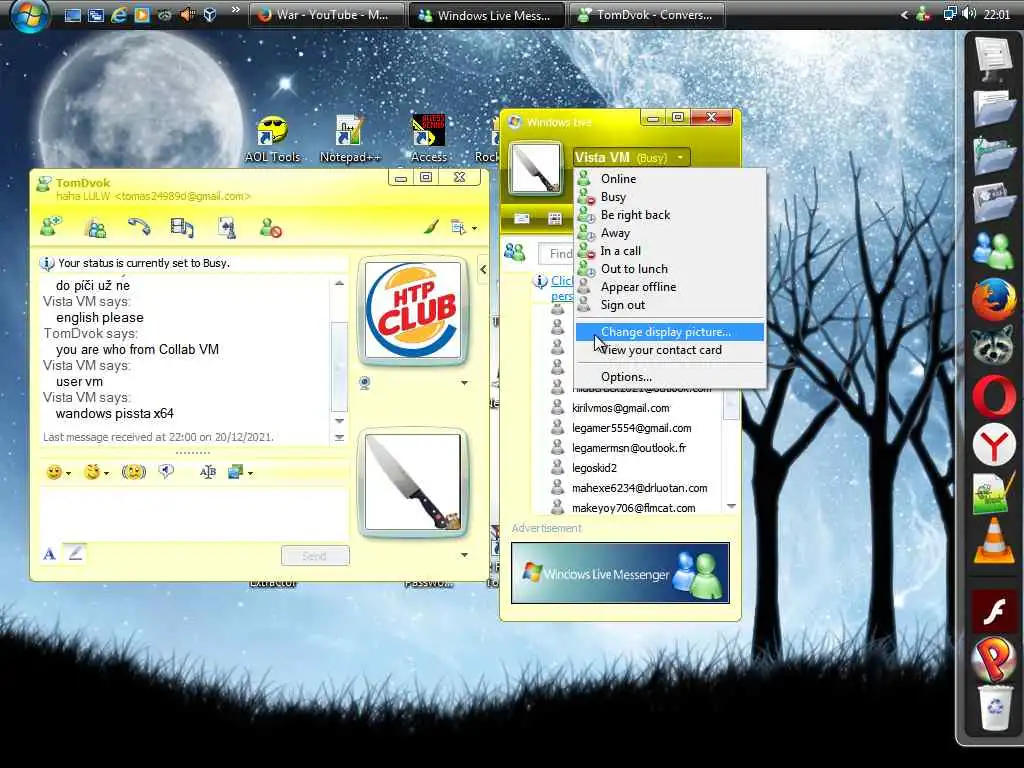Click the font style AB icon

coord(208,472)
